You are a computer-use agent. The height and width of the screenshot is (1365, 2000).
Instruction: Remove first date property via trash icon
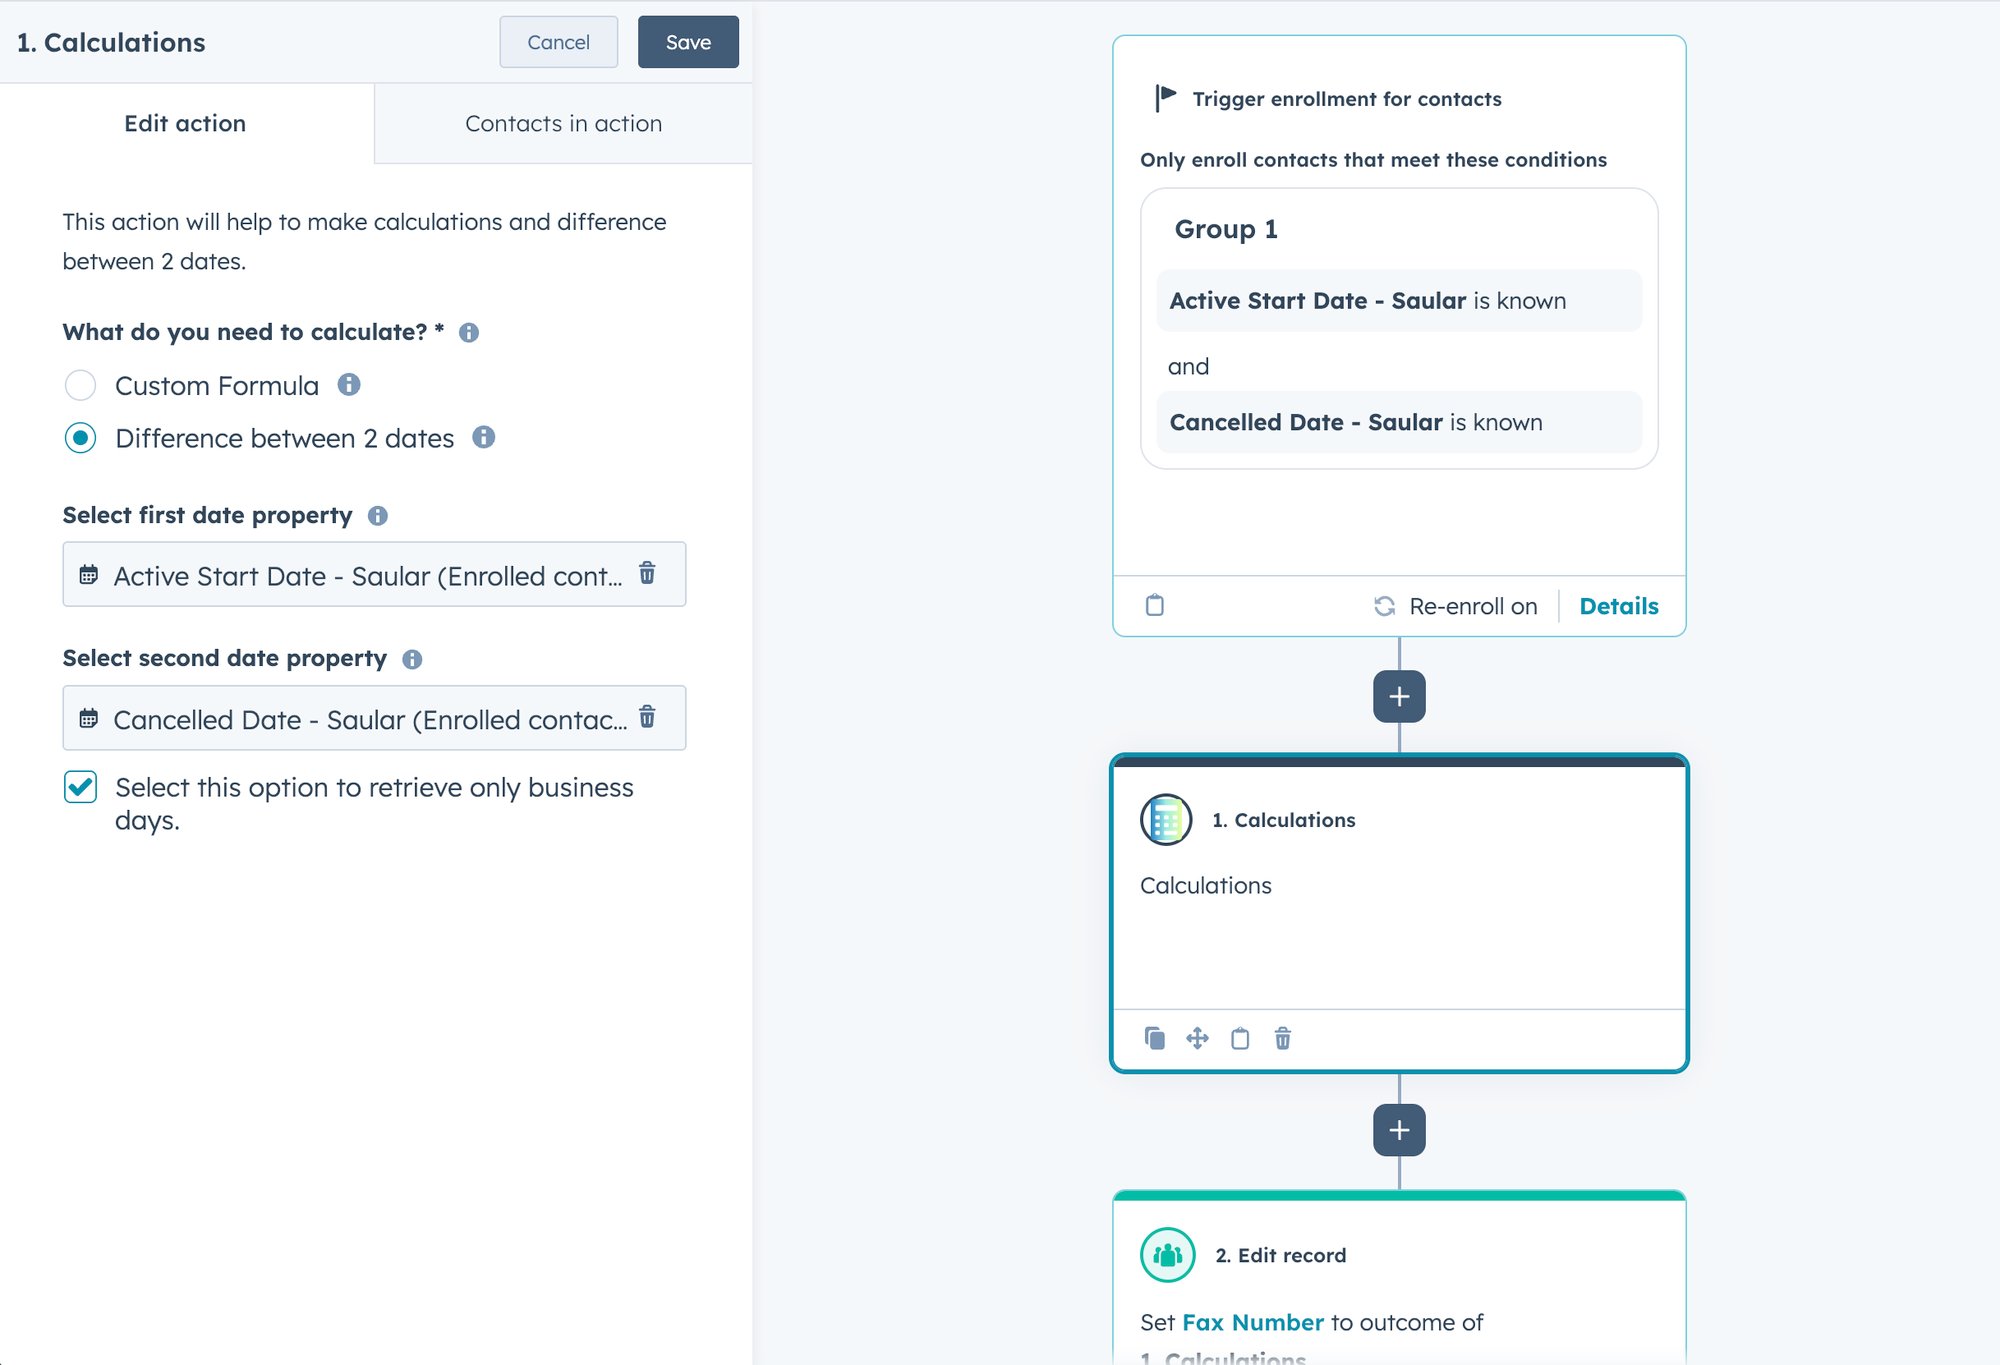click(x=648, y=574)
